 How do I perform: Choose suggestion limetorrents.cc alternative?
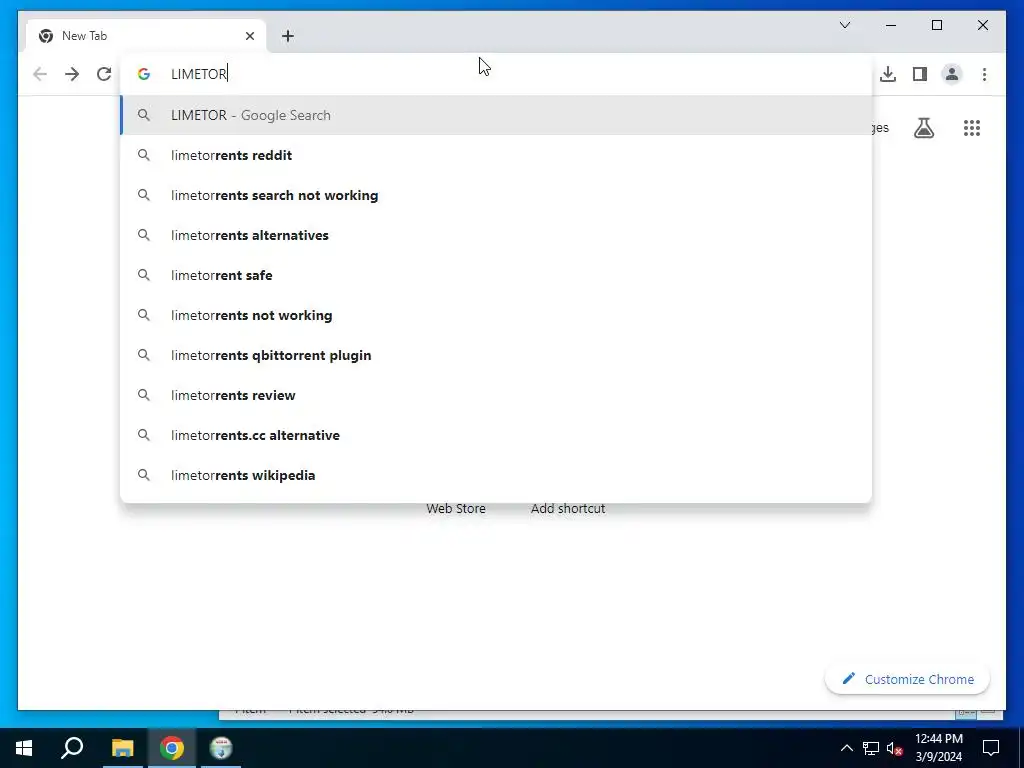(496, 435)
